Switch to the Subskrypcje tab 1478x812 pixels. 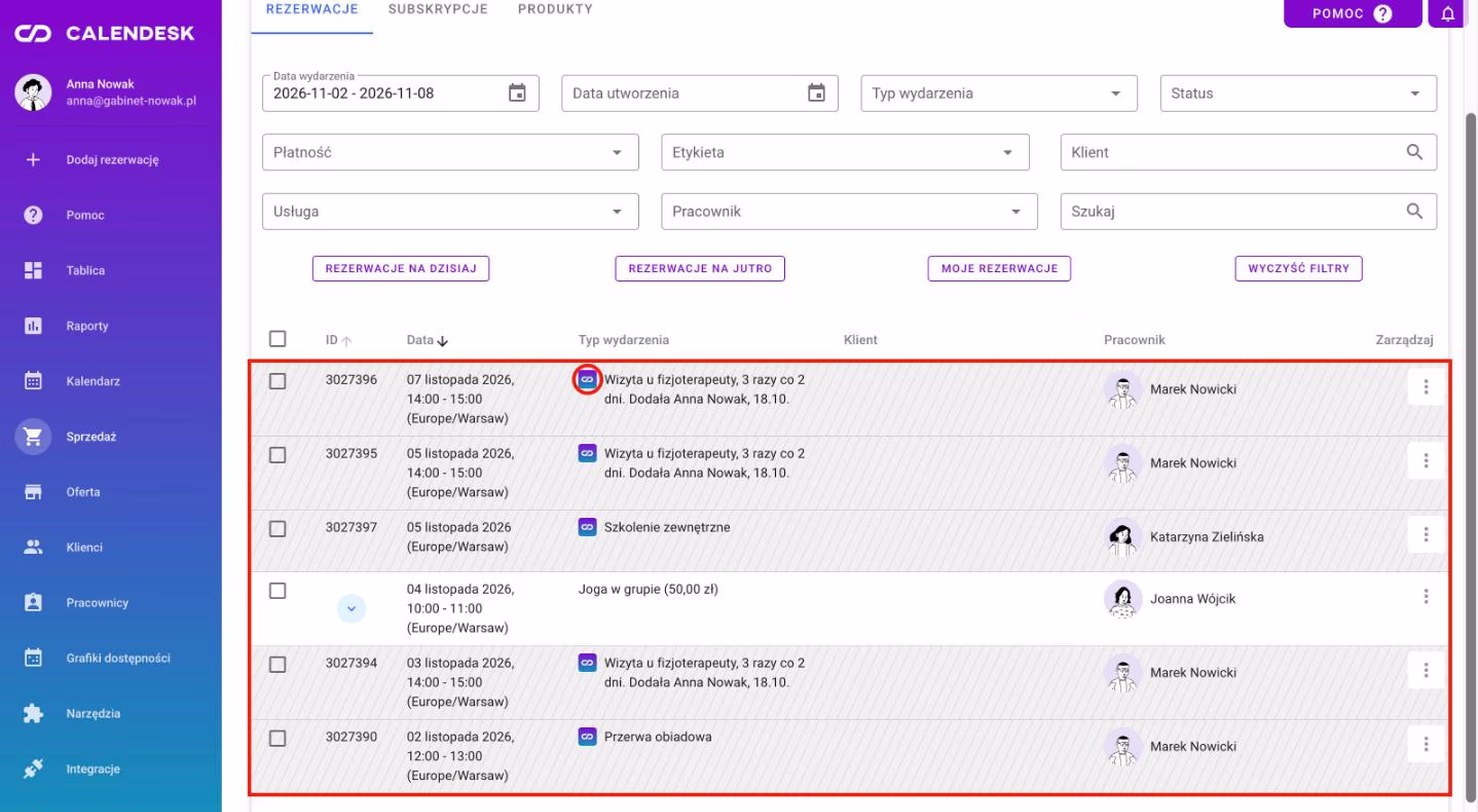pos(438,10)
